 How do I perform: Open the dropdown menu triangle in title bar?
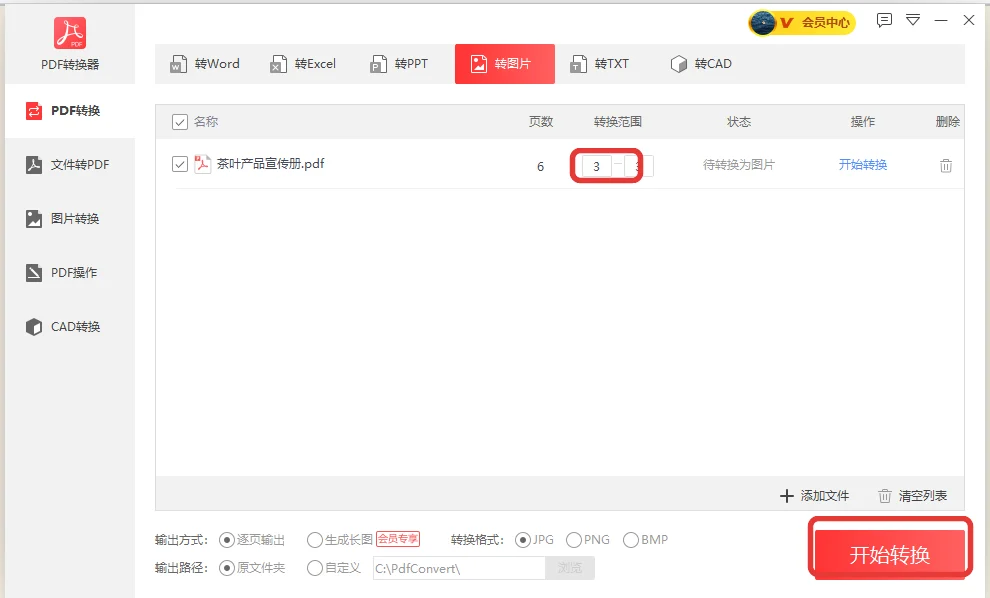click(x=913, y=20)
